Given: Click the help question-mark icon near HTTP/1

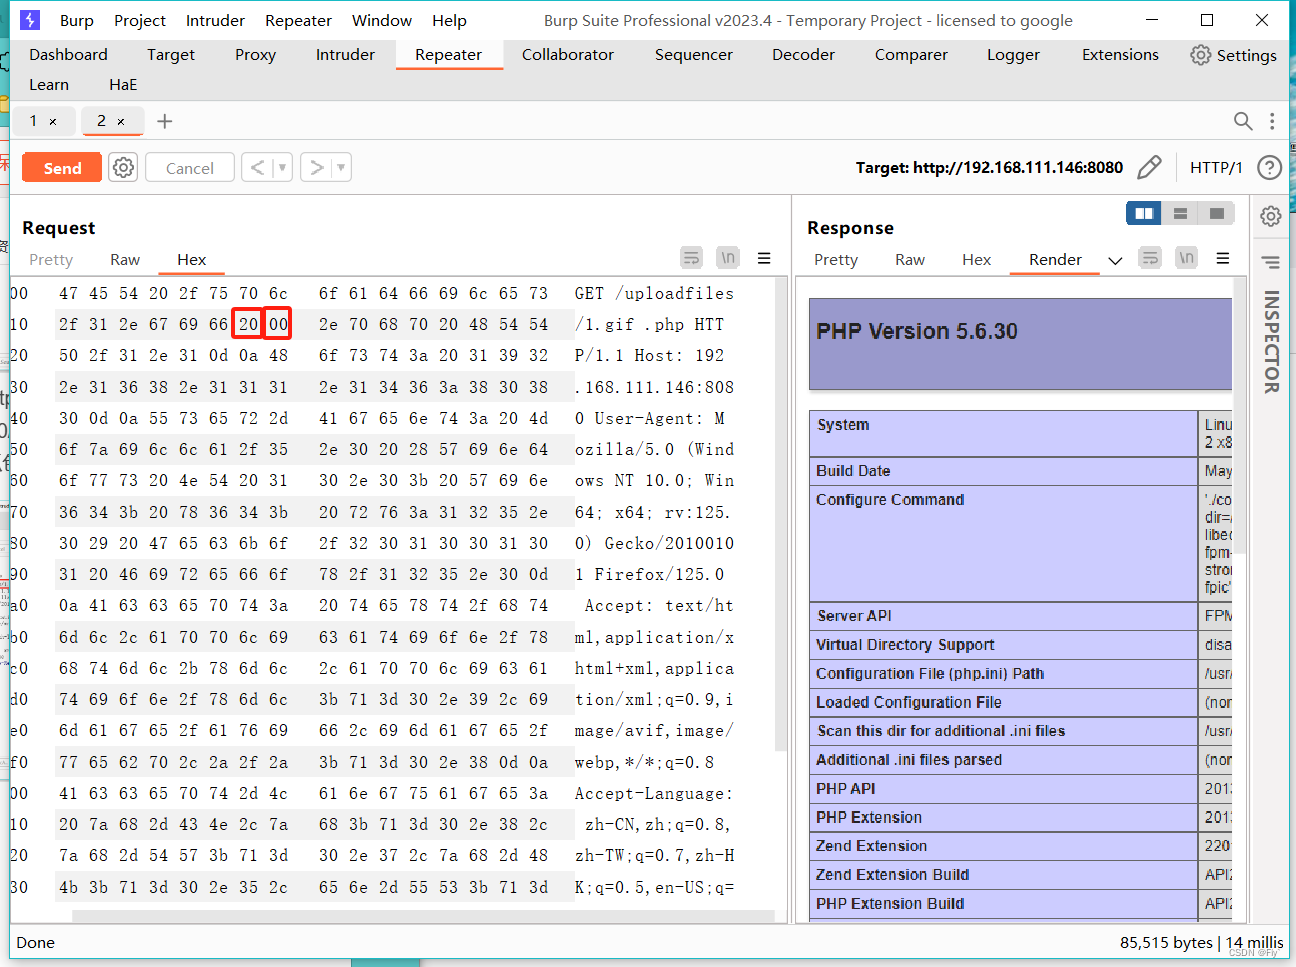Looking at the screenshot, I should pos(1269,167).
